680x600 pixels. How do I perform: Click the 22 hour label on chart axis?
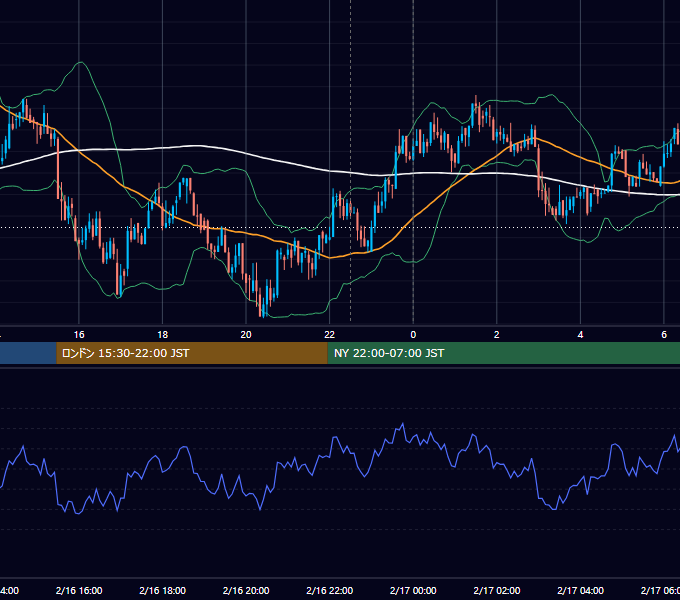coord(330,335)
